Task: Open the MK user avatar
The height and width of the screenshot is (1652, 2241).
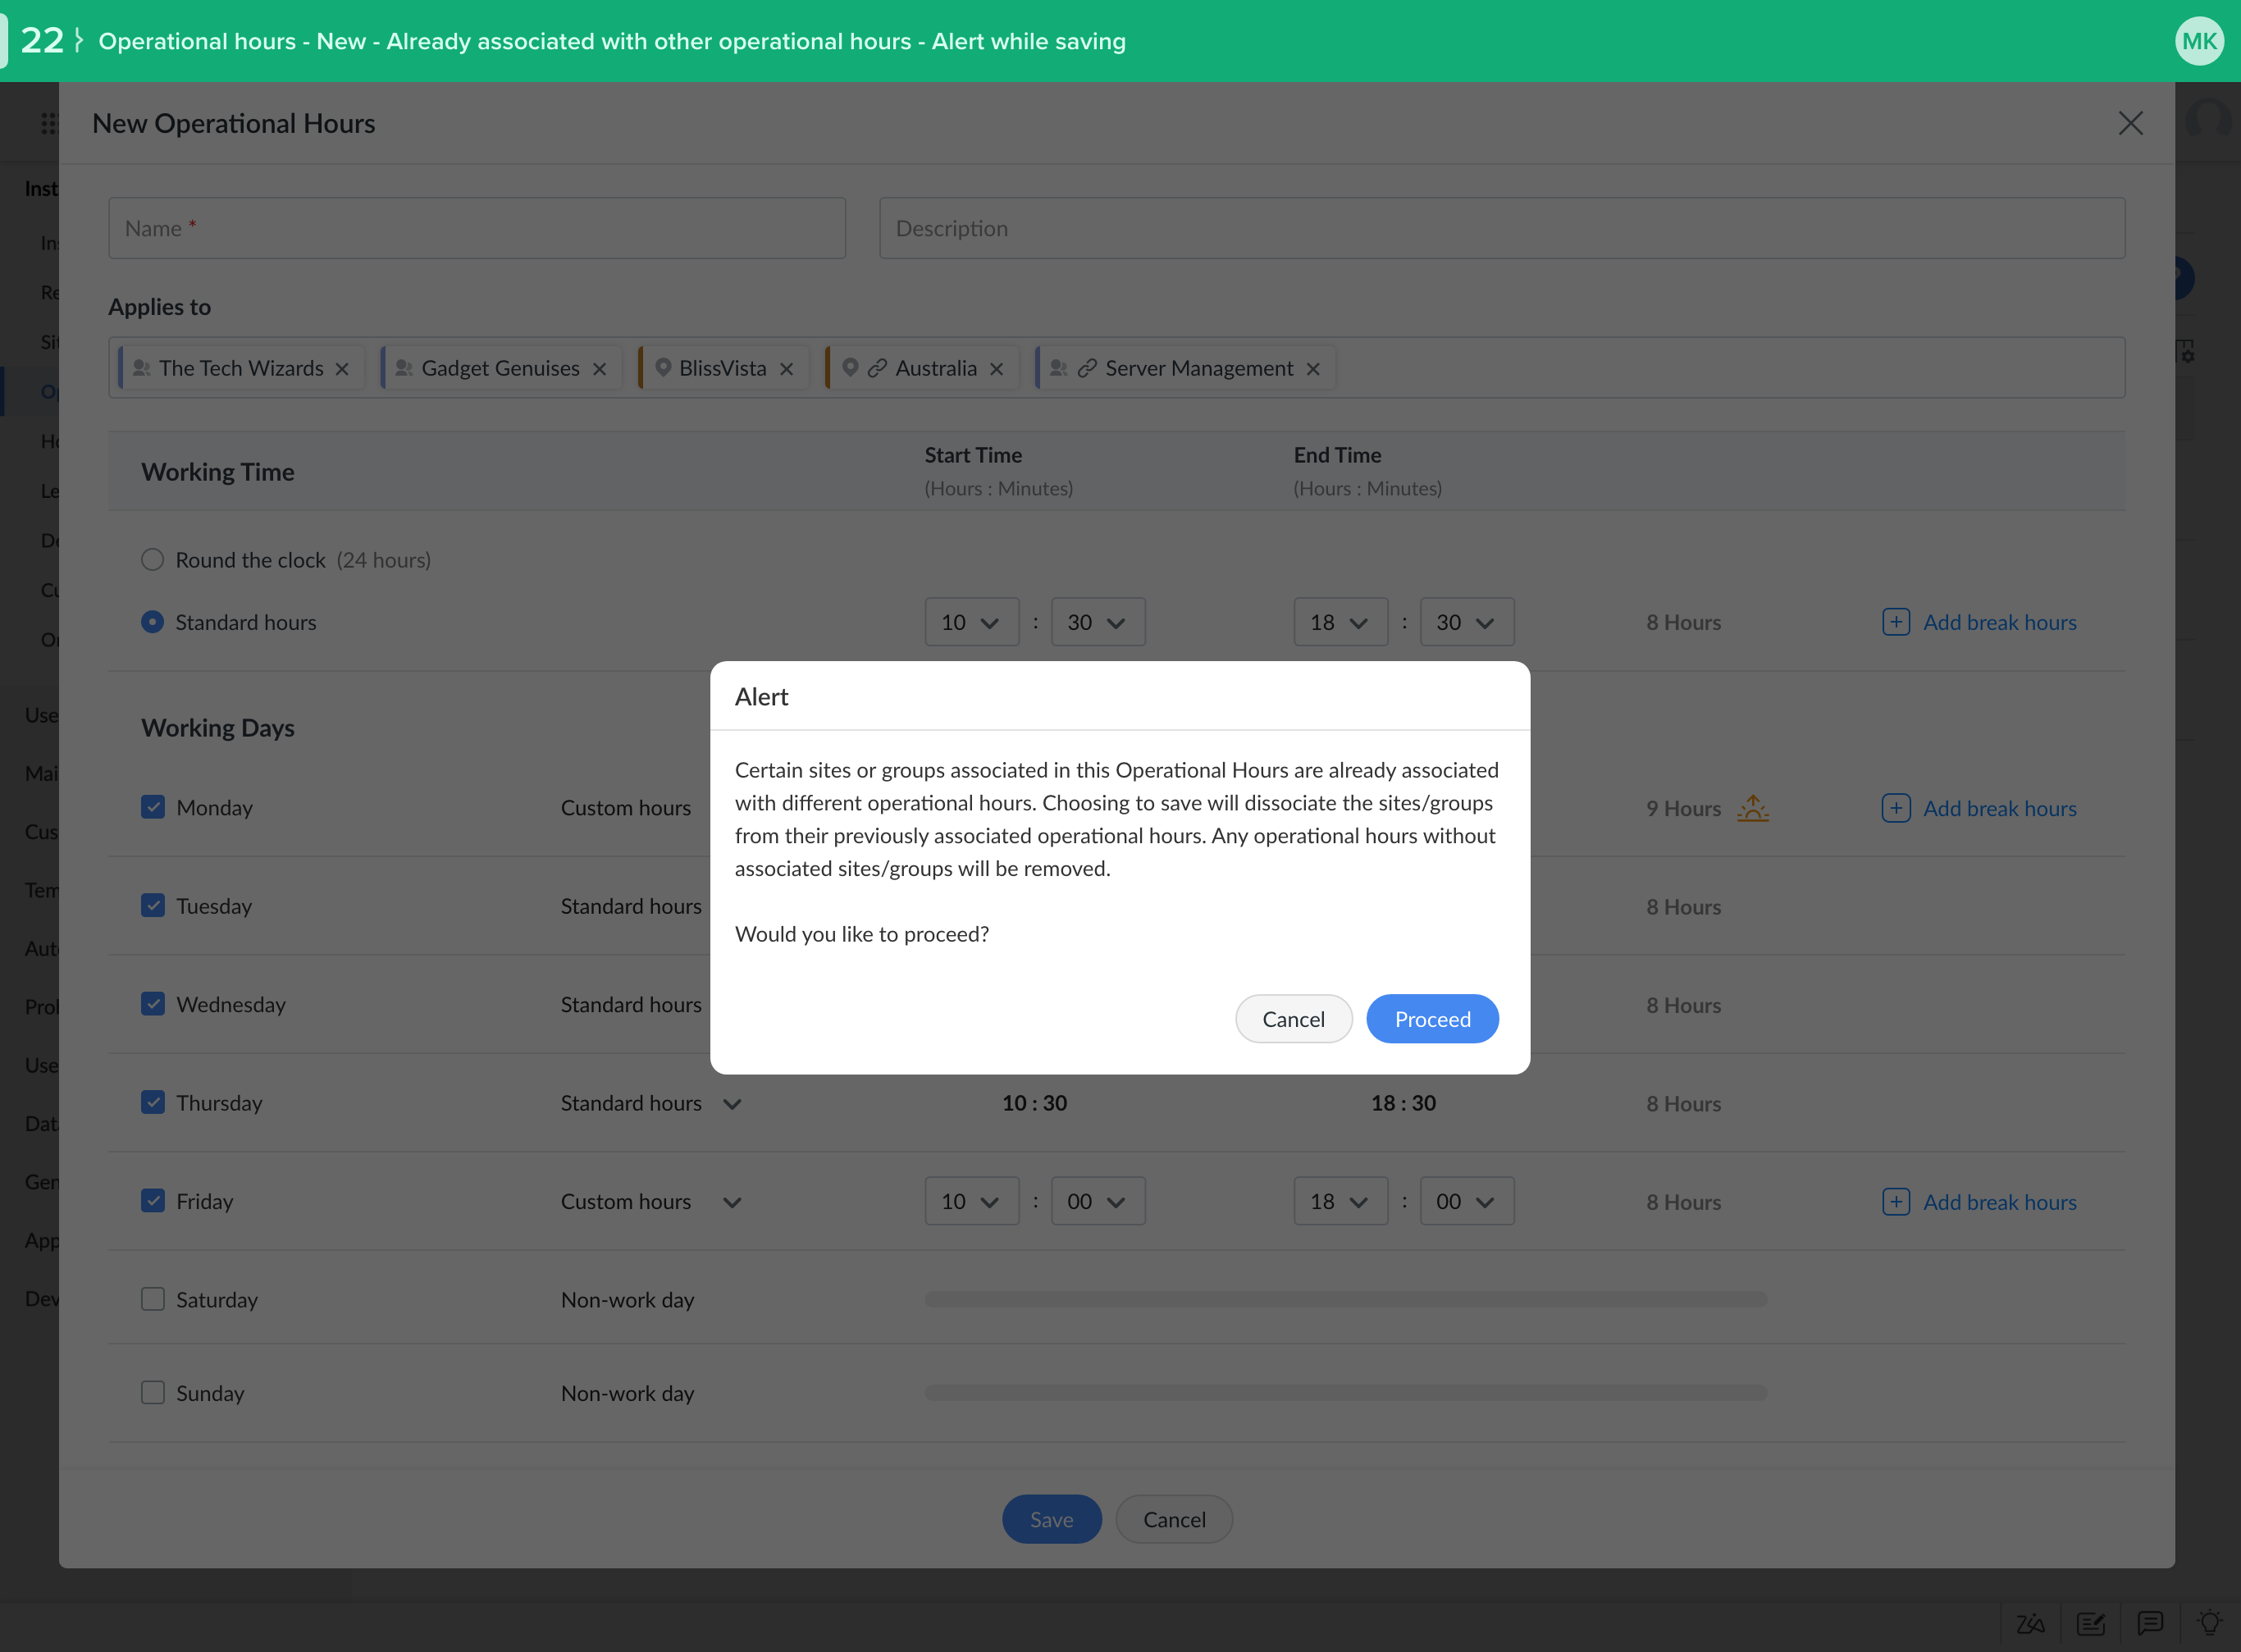Action: pyautogui.click(x=2199, y=41)
